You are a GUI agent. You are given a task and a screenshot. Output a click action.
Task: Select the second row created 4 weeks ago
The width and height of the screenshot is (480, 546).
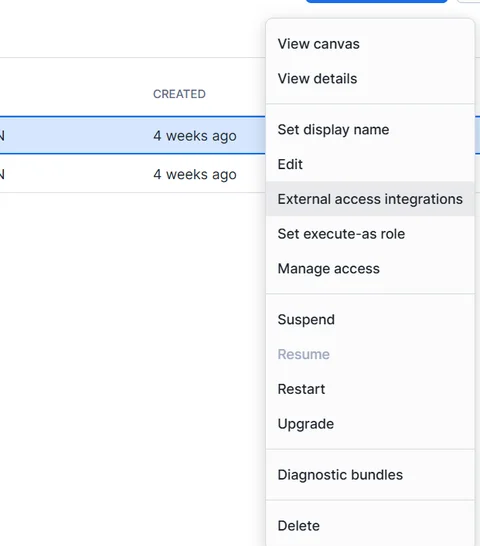[132, 174]
